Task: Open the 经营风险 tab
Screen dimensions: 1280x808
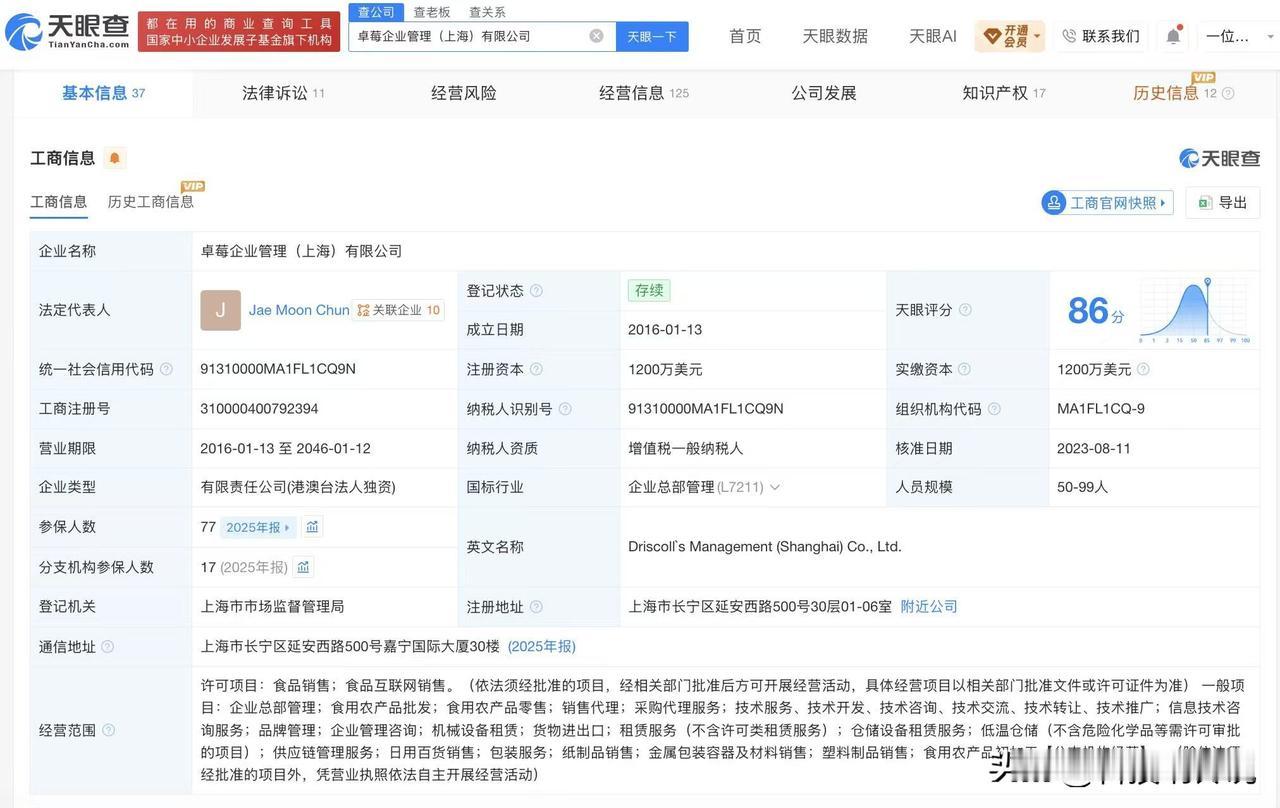Action: 464,93
